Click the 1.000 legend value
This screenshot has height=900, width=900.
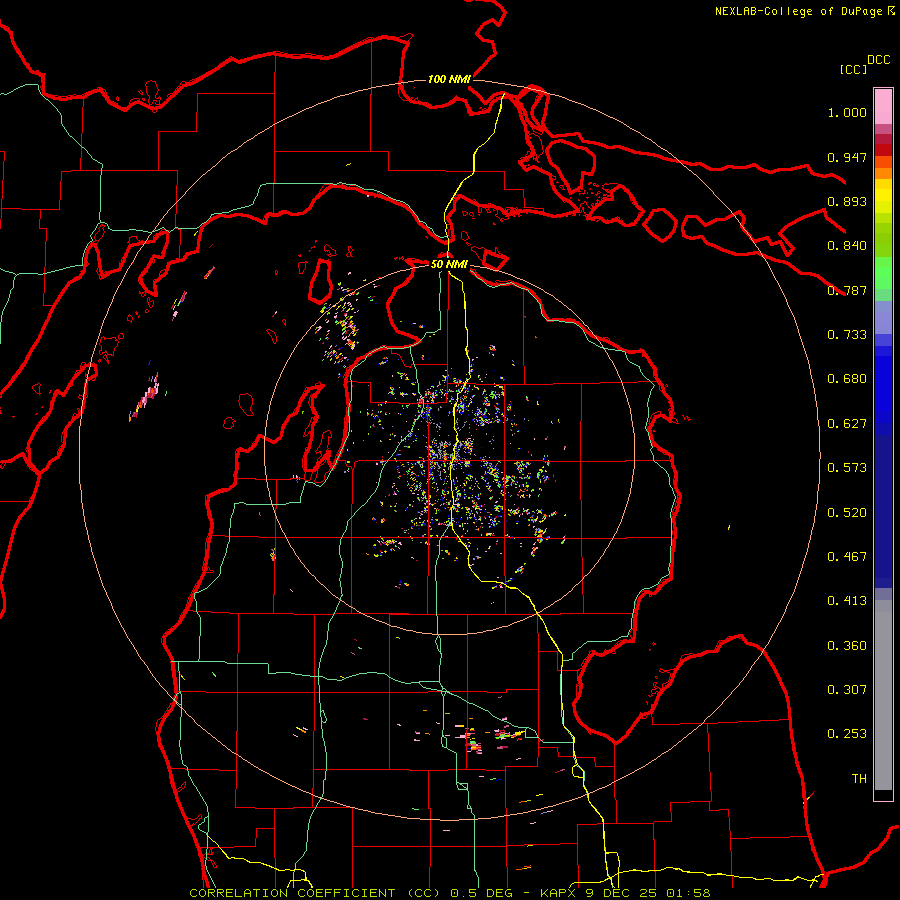tap(847, 112)
